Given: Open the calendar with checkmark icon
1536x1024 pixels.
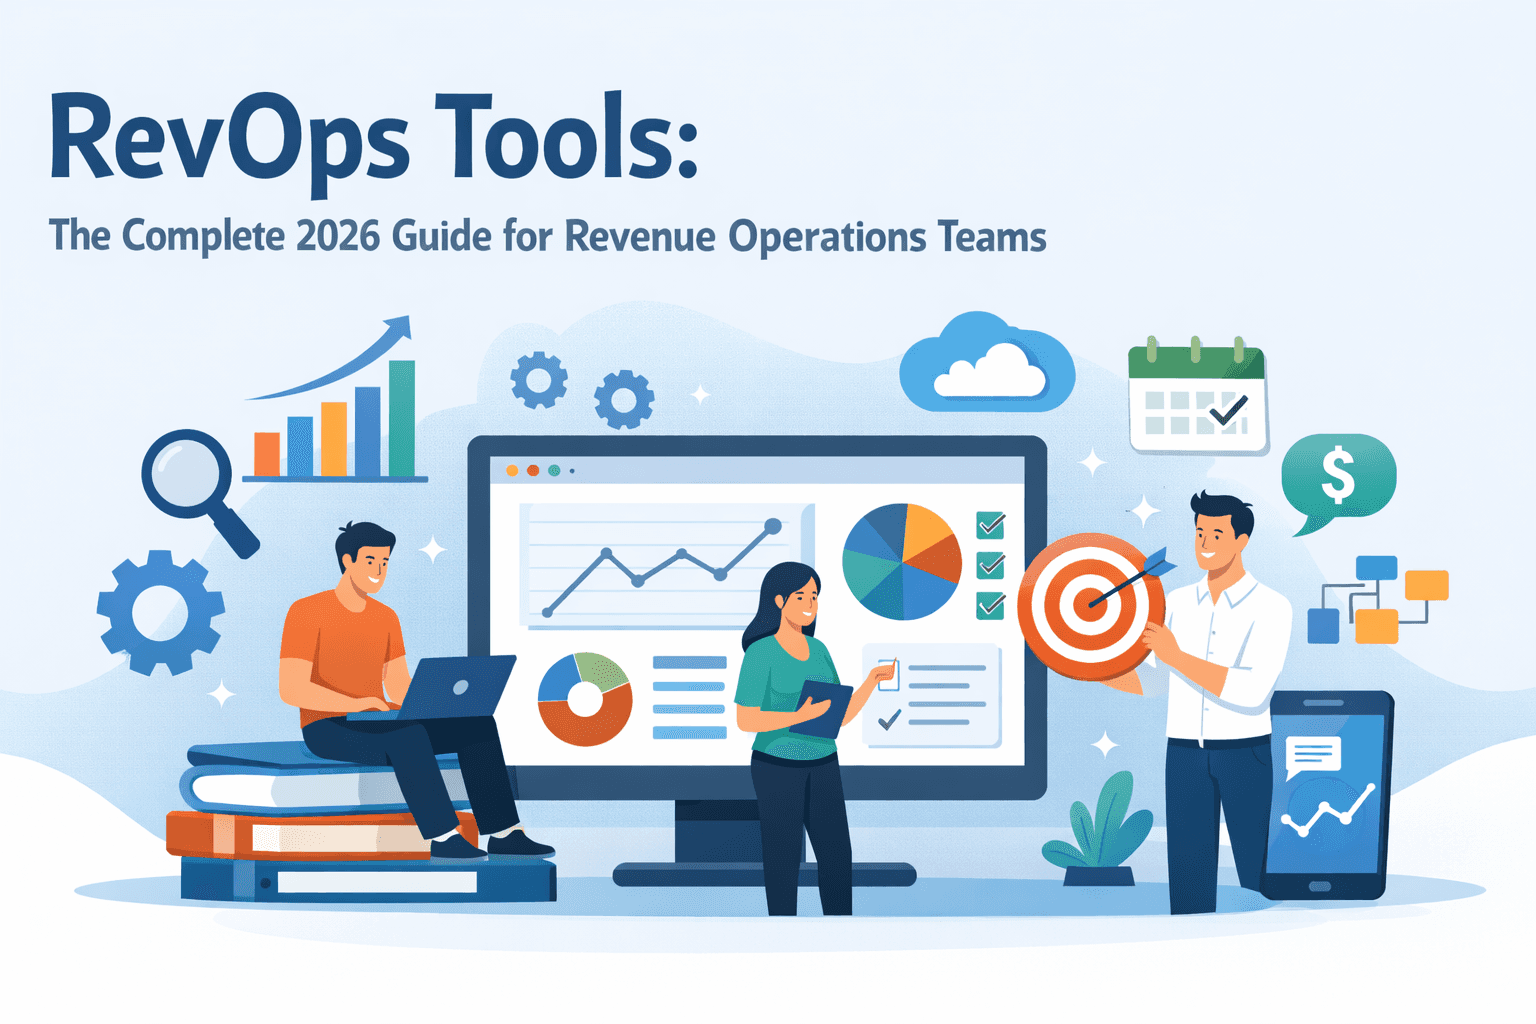Looking at the screenshot, I should pyautogui.click(x=1196, y=396).
